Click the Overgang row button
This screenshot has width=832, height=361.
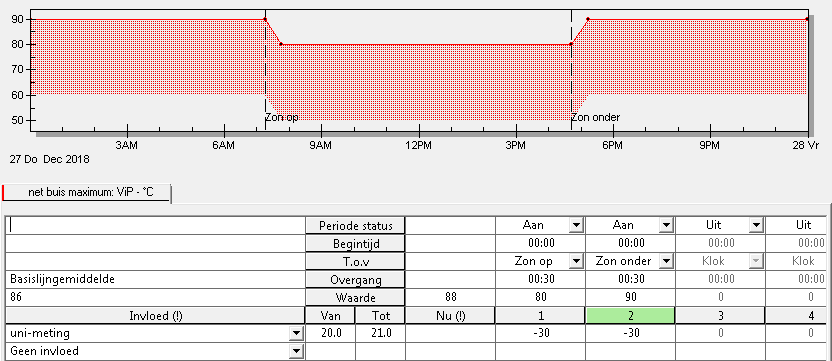[356, 279]
